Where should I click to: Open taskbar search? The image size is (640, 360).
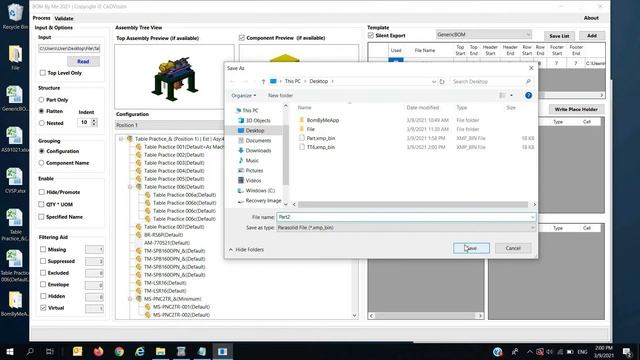click(x=30, y=351)
